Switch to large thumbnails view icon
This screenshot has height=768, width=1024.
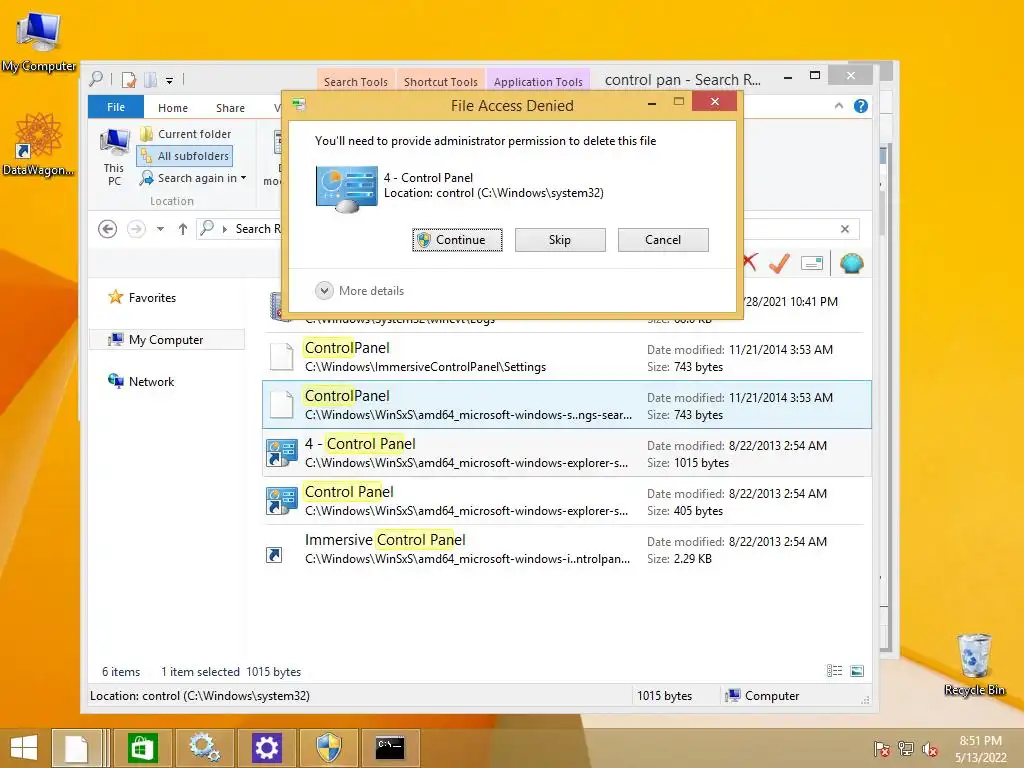click(857, 671)
